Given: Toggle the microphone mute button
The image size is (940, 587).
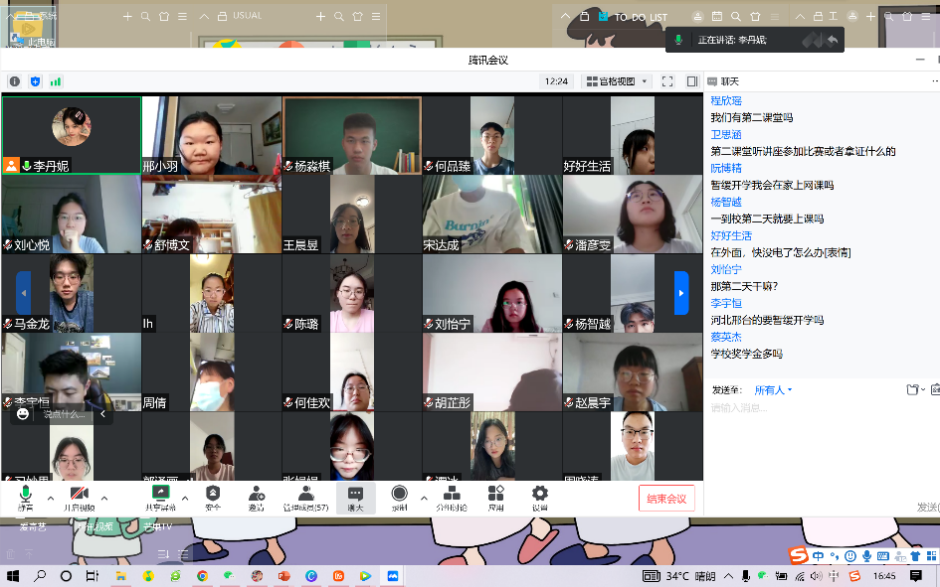Looking at the screenshot, I should [25, 497].
